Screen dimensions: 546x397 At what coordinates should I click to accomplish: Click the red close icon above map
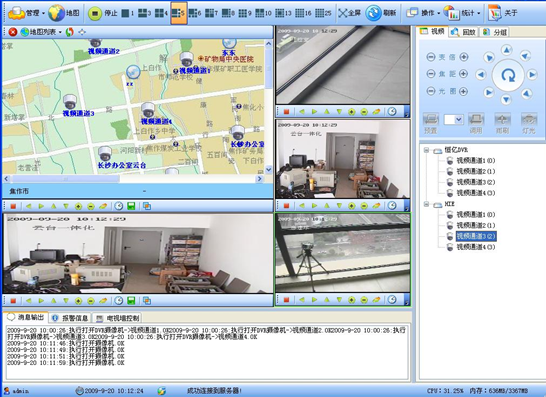(x=13, y=32)
